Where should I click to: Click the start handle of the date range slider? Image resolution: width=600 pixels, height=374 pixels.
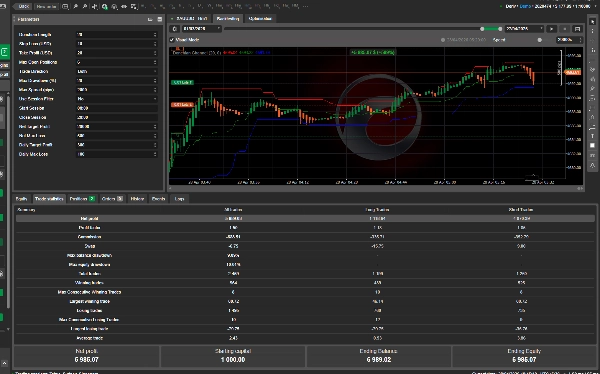(x=482, y=29)
